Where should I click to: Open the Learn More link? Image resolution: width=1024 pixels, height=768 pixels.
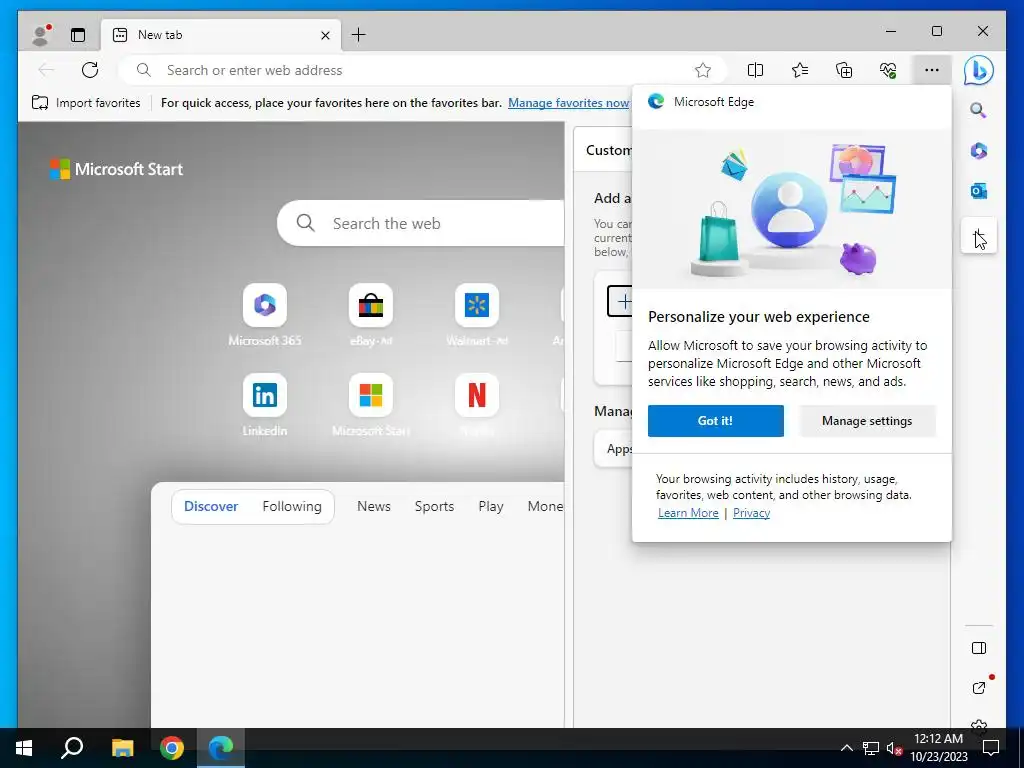(x=688, y=513)
